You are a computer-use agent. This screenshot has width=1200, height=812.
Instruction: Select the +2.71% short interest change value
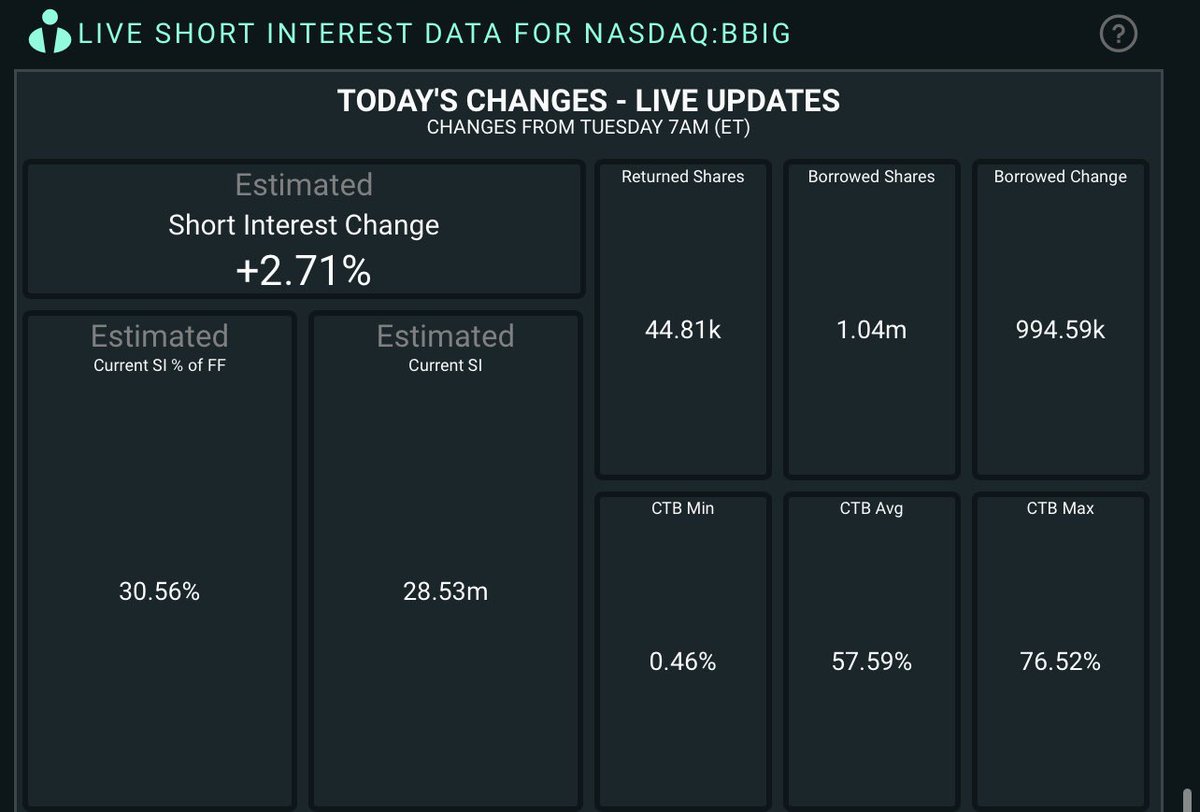tap(304, 270)
